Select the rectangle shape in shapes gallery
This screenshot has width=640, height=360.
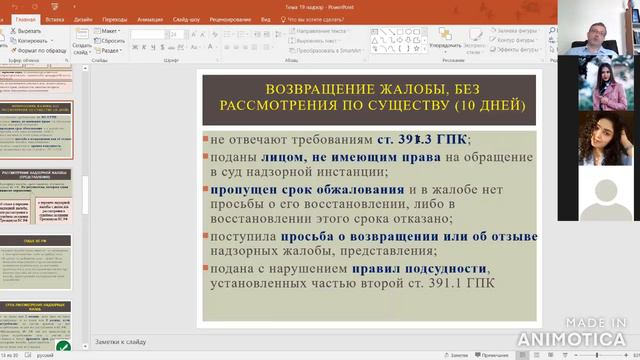pyautogui.click(x=400, y=31)
